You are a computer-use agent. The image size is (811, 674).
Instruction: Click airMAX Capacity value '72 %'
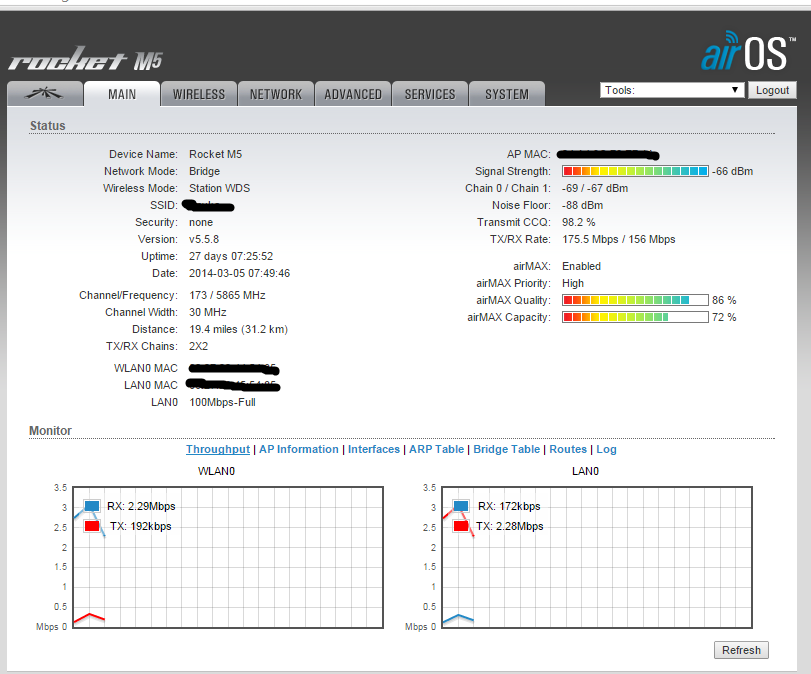724,318
